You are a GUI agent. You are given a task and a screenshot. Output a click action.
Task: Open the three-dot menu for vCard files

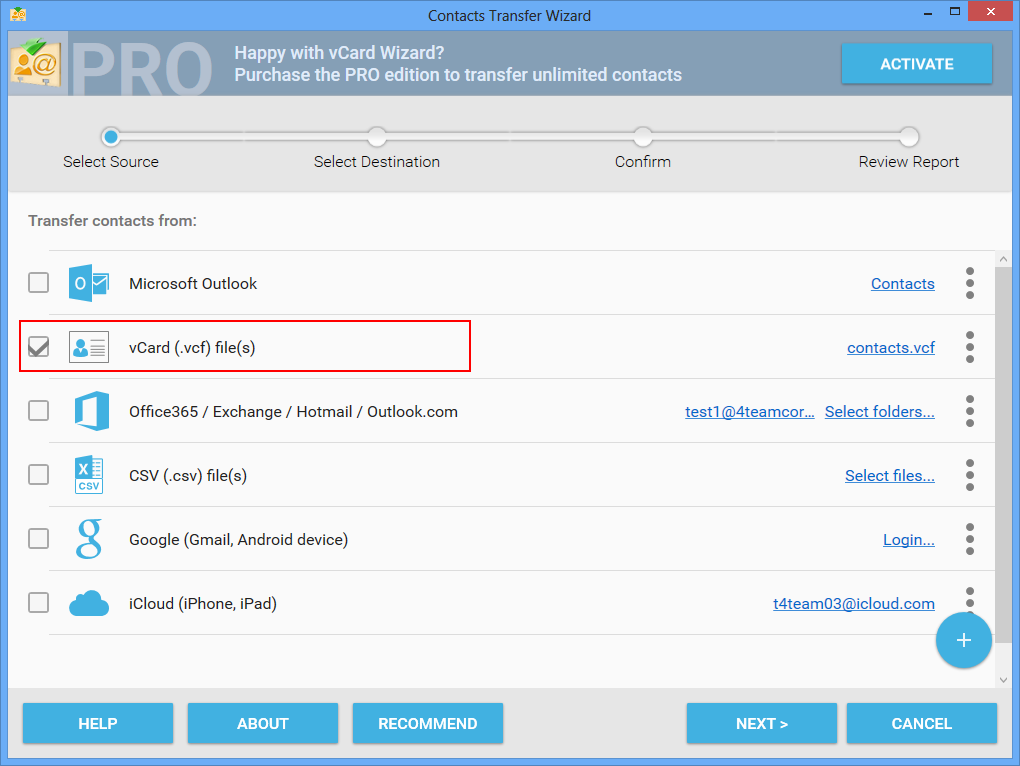(x=969, y=347)
